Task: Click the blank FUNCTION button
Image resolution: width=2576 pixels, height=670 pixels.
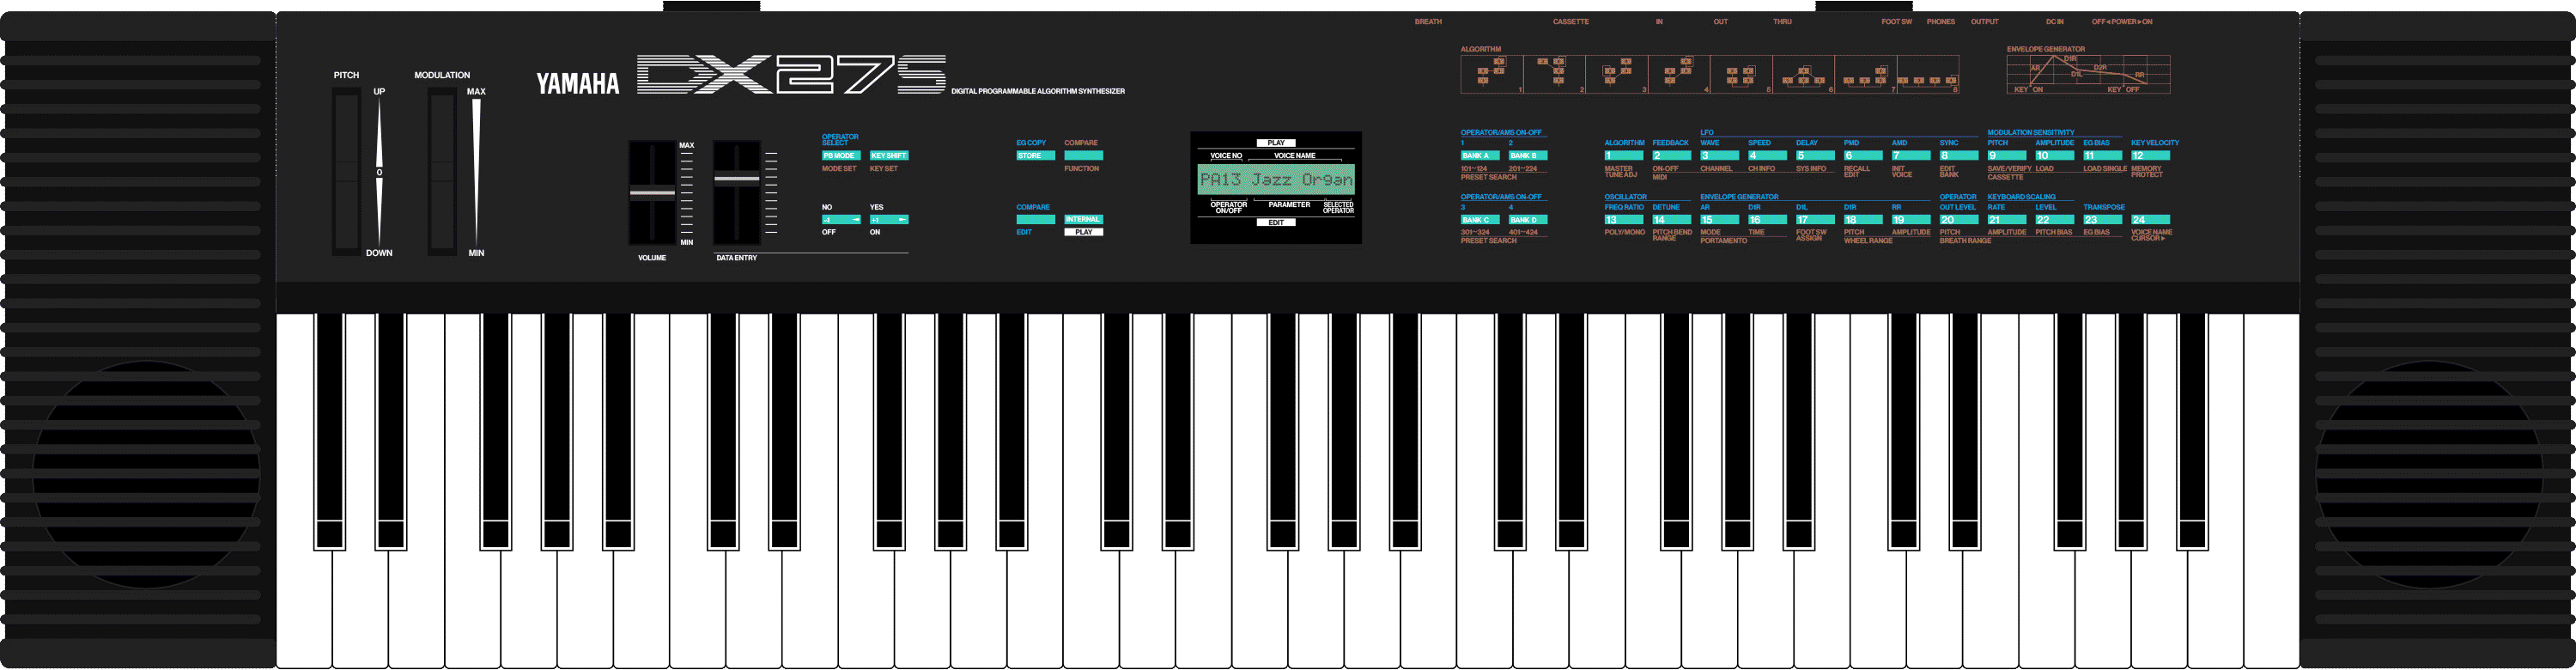Action: click(x=1084, y=156)
